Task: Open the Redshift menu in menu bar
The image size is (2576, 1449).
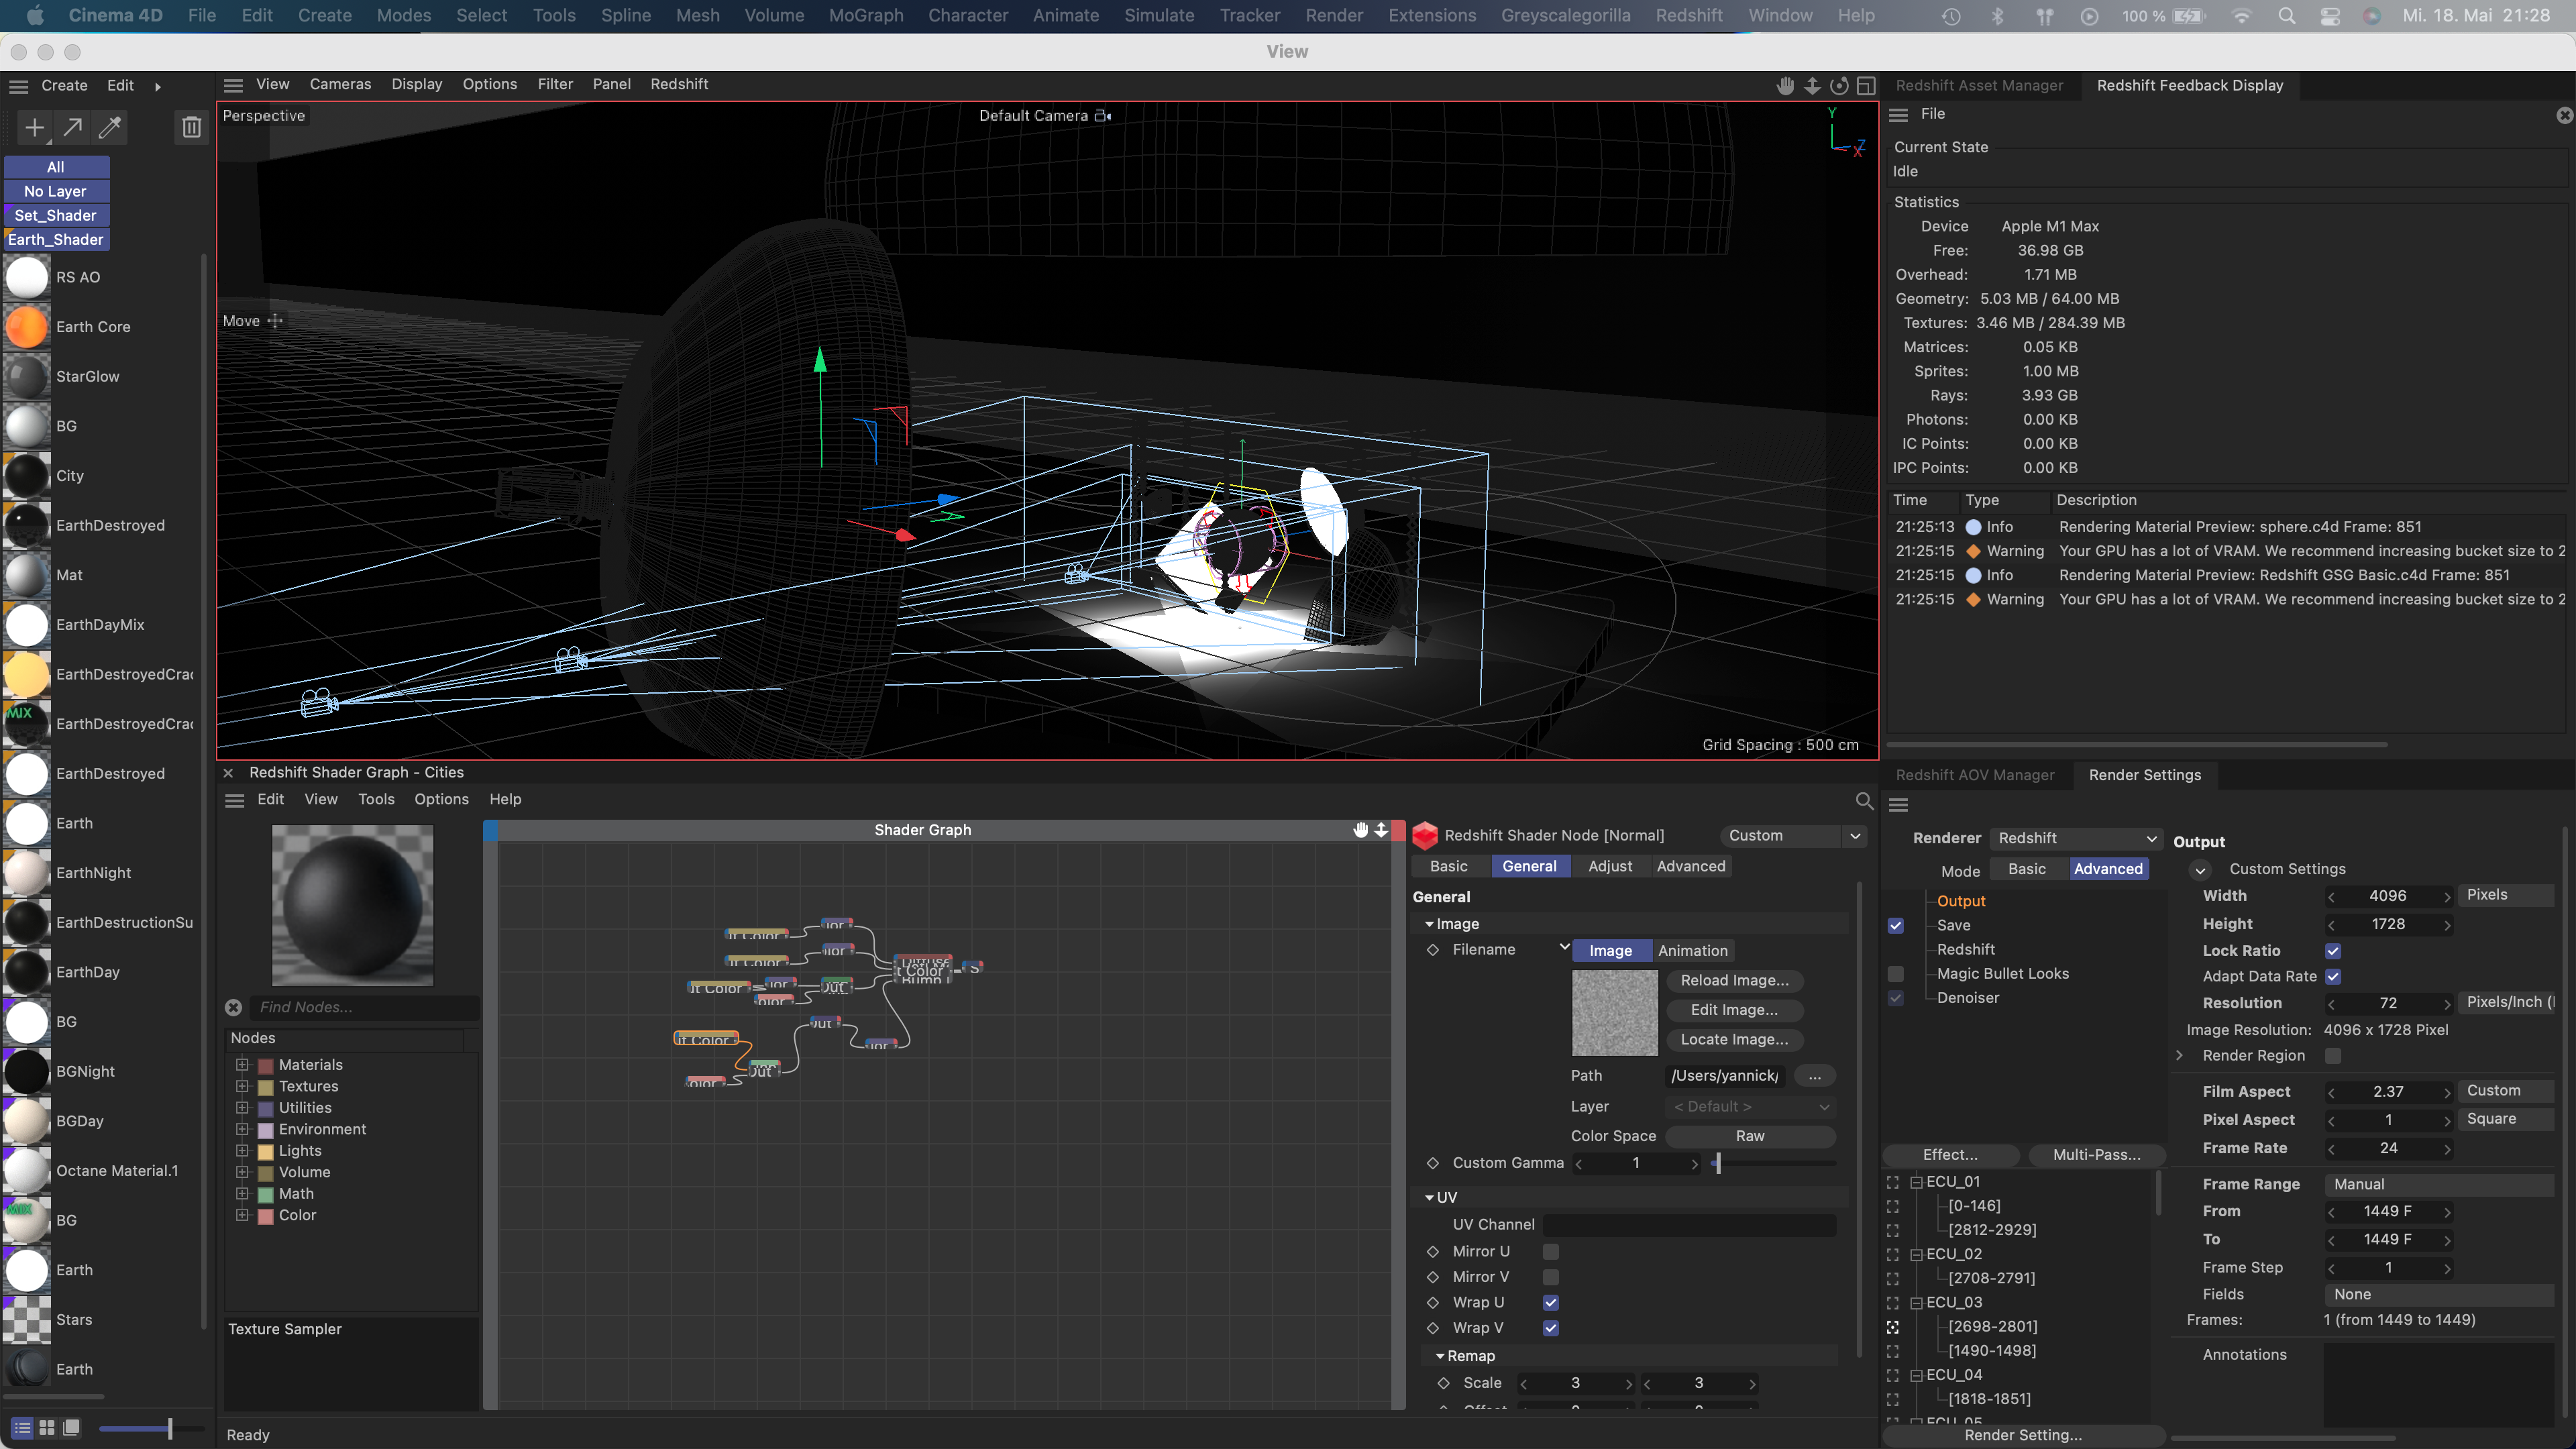Action: point(1688,16)
